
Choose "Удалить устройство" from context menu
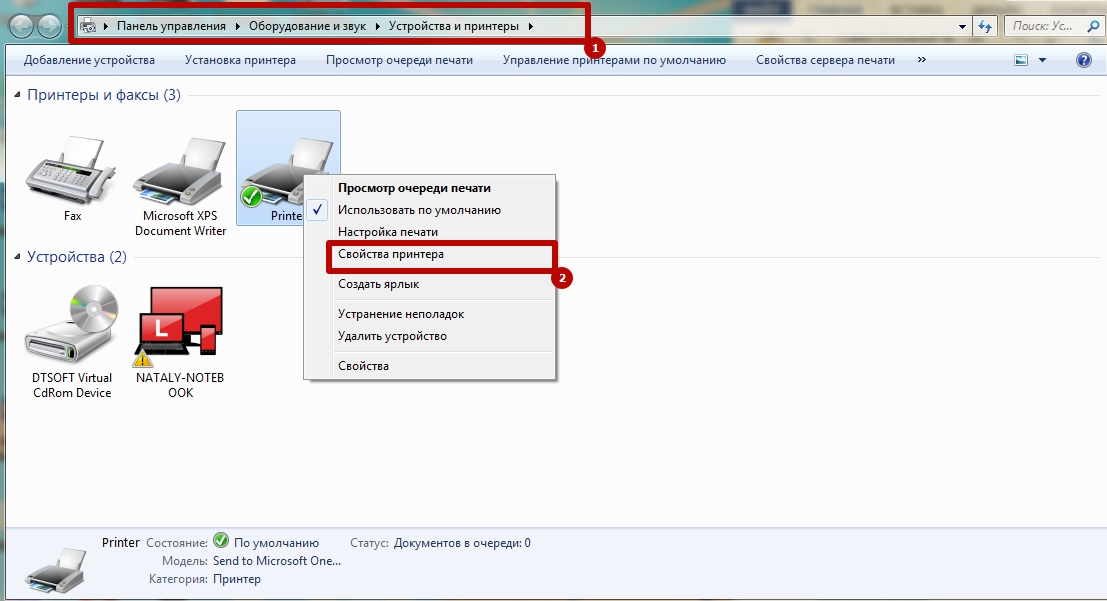(392, 336)
